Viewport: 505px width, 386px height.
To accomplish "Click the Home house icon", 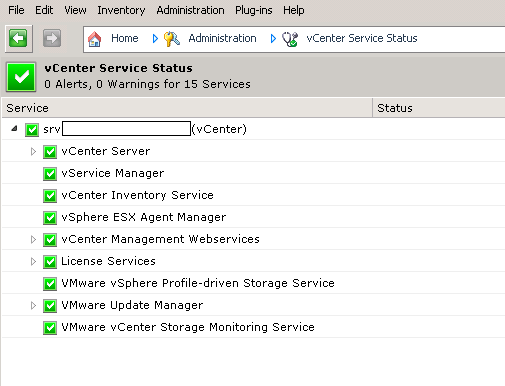I will [95, 39].
